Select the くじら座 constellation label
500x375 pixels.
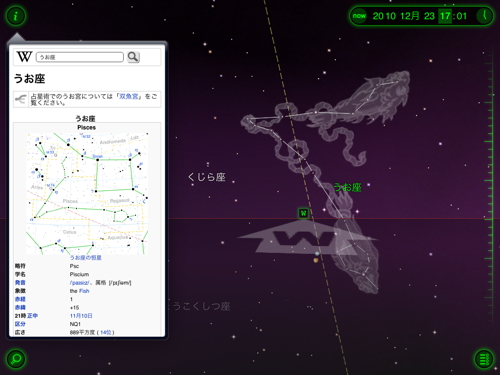pyautogui.click(x=207, y=177)
